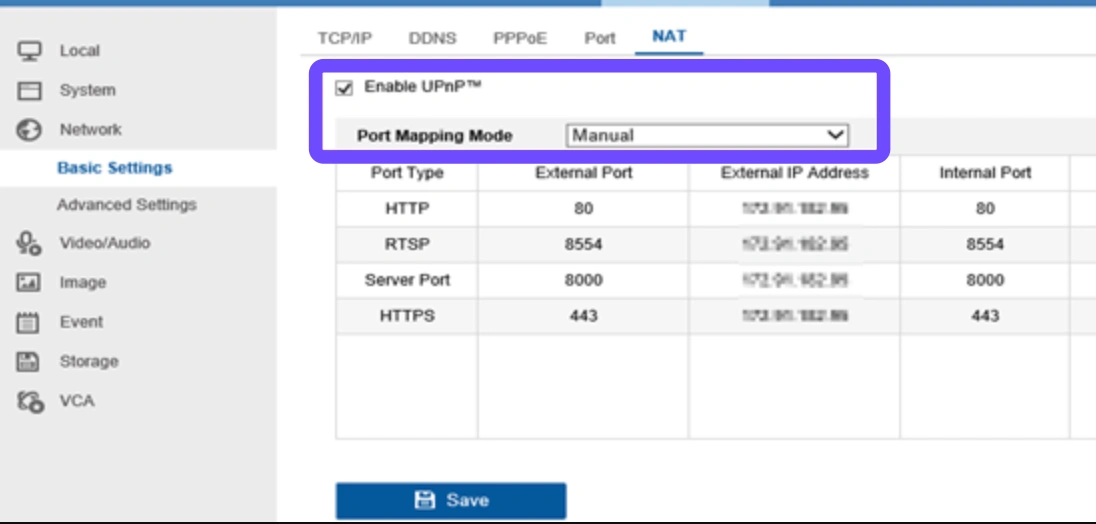The width and height of the screenshot is (1096, 524).
Task: Click the System window icon
Action: pos(29,91)
